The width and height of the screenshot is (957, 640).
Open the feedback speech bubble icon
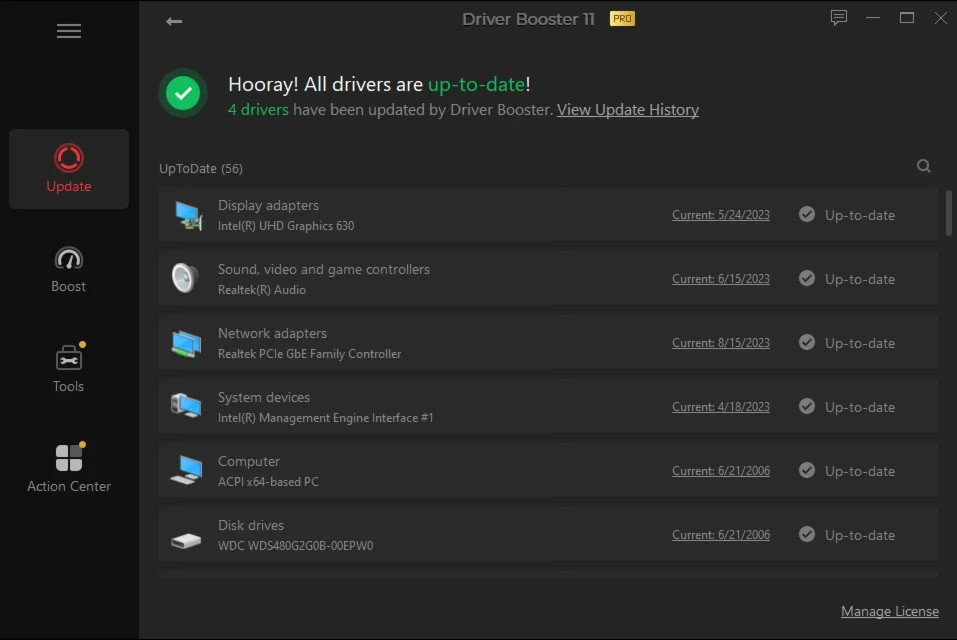point(838,18)
